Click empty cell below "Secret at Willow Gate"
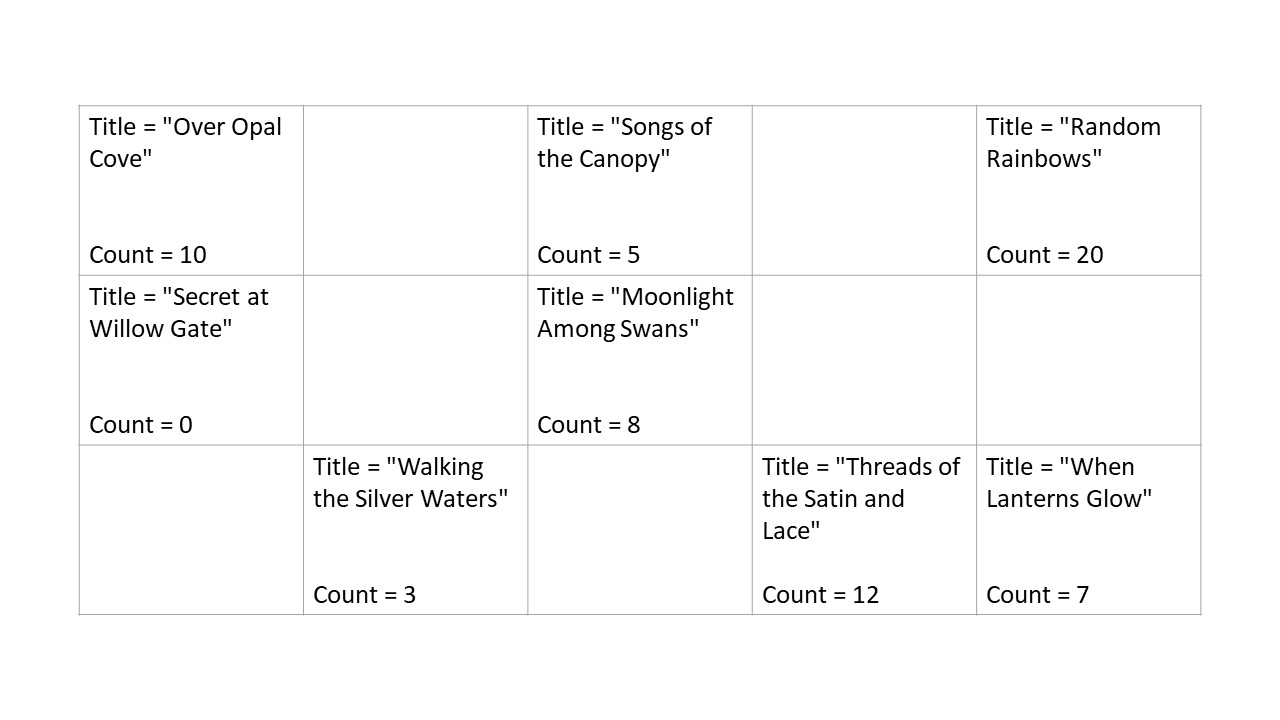The height and width of the screenshot is (720, 1280). pos(191,530)
